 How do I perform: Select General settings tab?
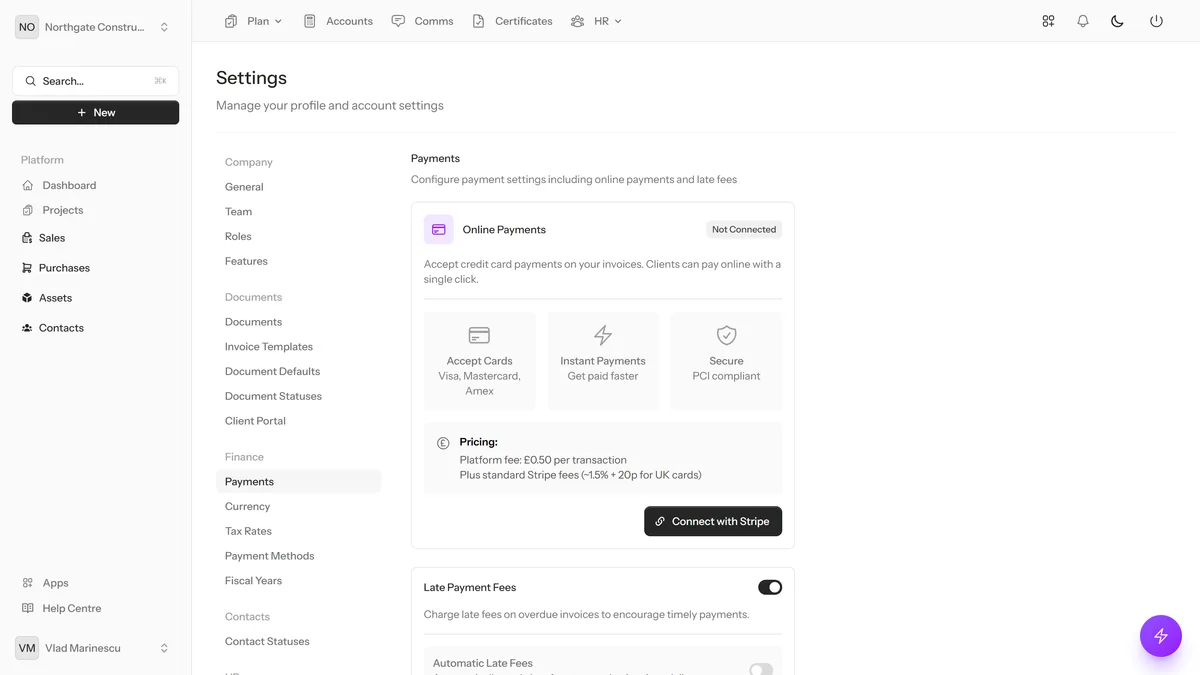pos(244,187)
